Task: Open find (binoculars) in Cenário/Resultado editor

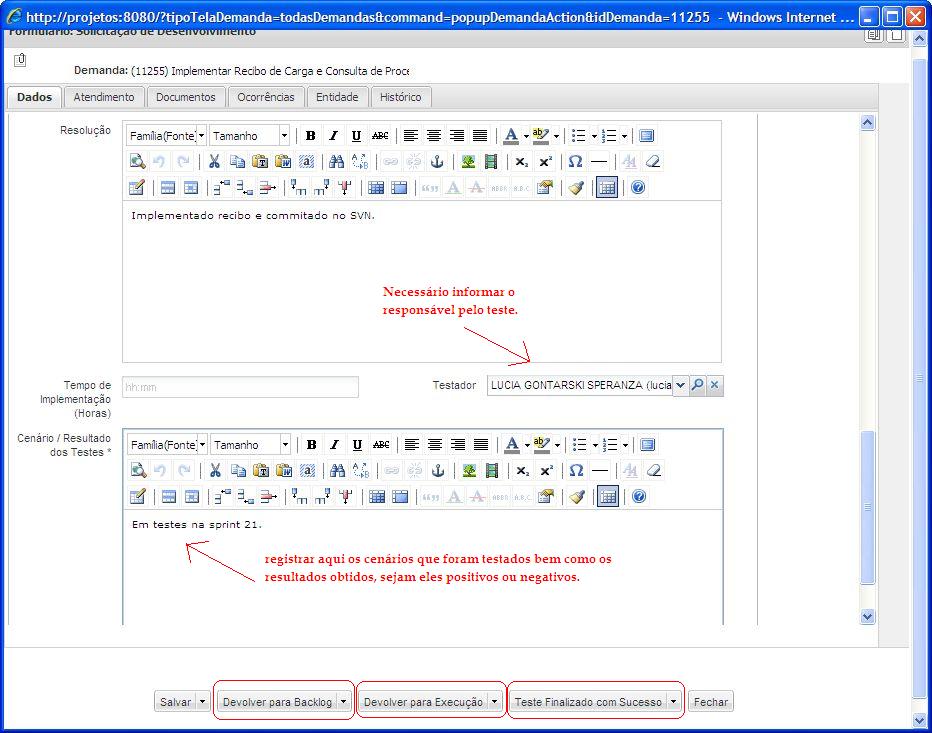Action: pos(336,471)
